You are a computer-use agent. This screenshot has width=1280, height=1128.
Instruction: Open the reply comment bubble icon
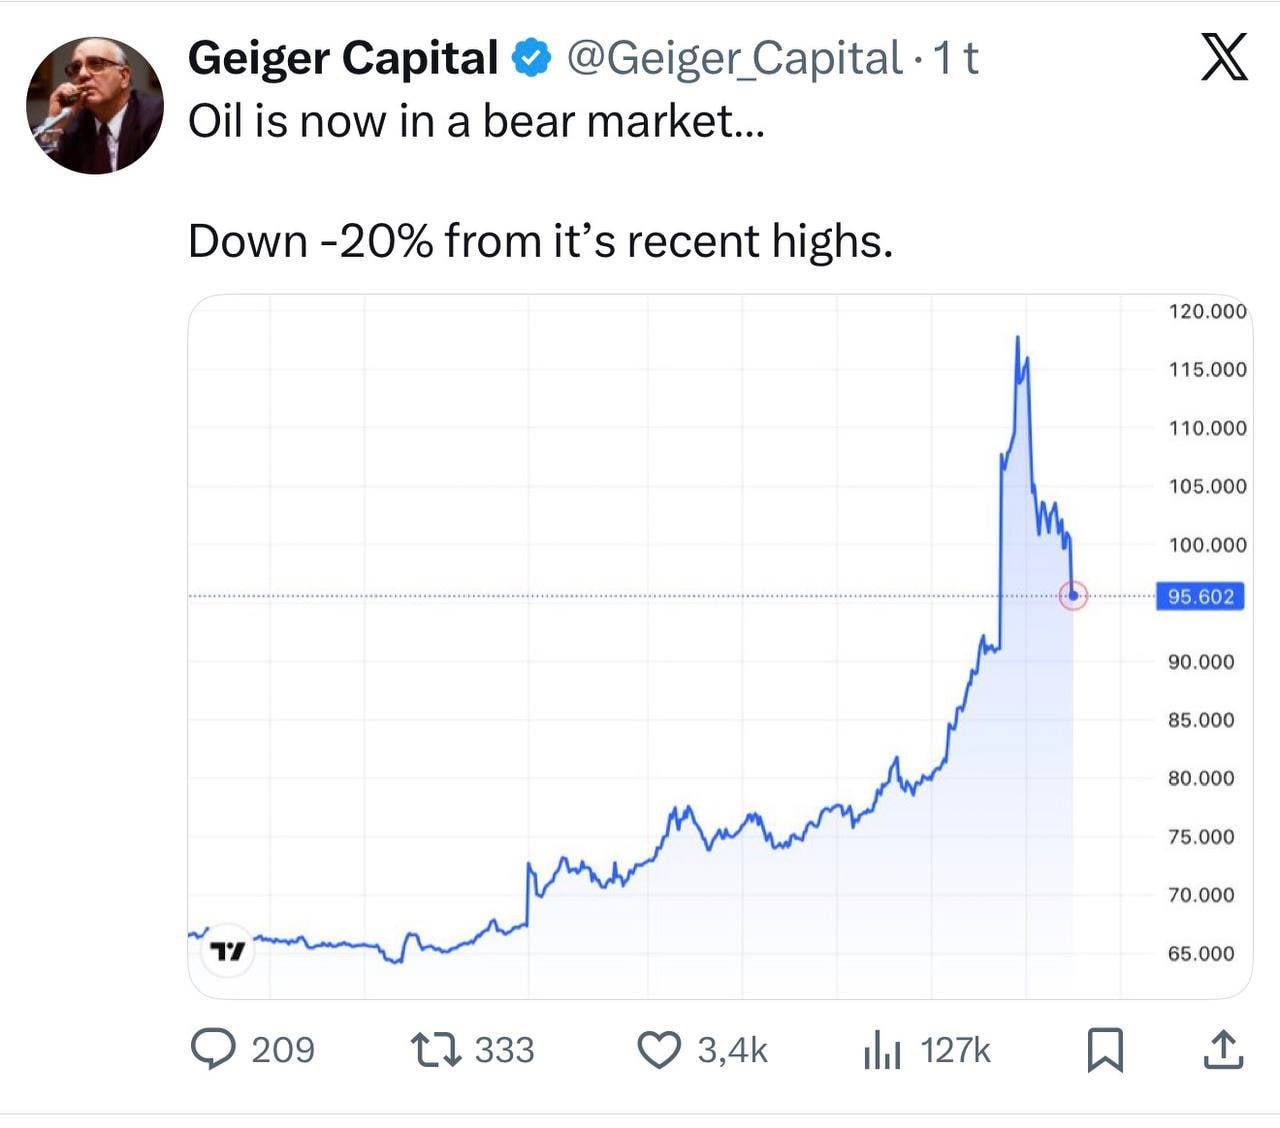pyautogui.click(x=213, y=1050)
